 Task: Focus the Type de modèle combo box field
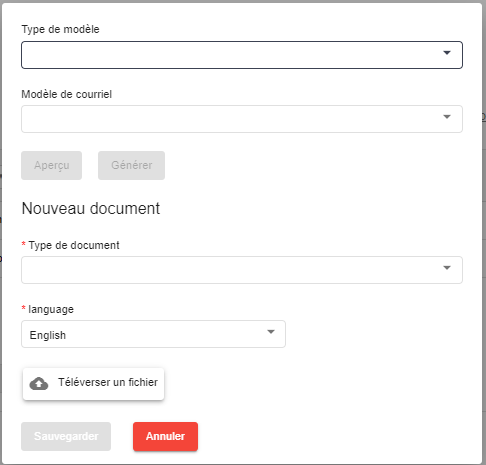tap(242, 55)
